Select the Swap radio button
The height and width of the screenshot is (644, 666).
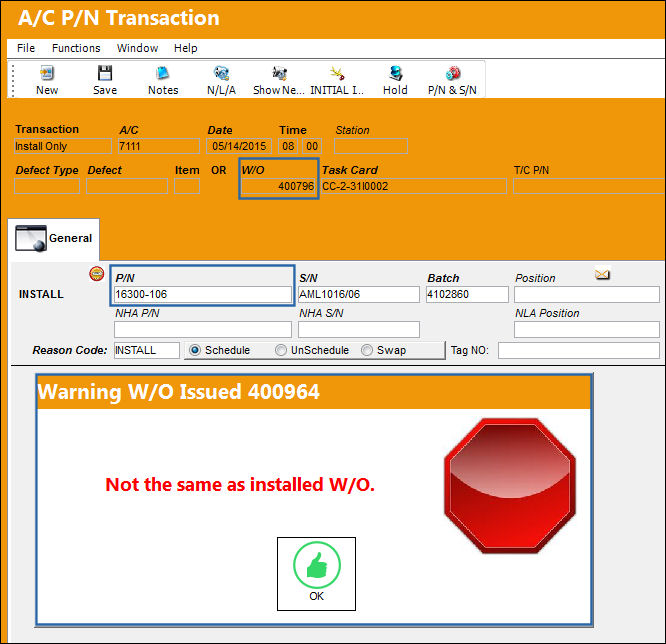click(x=367, y=350)
